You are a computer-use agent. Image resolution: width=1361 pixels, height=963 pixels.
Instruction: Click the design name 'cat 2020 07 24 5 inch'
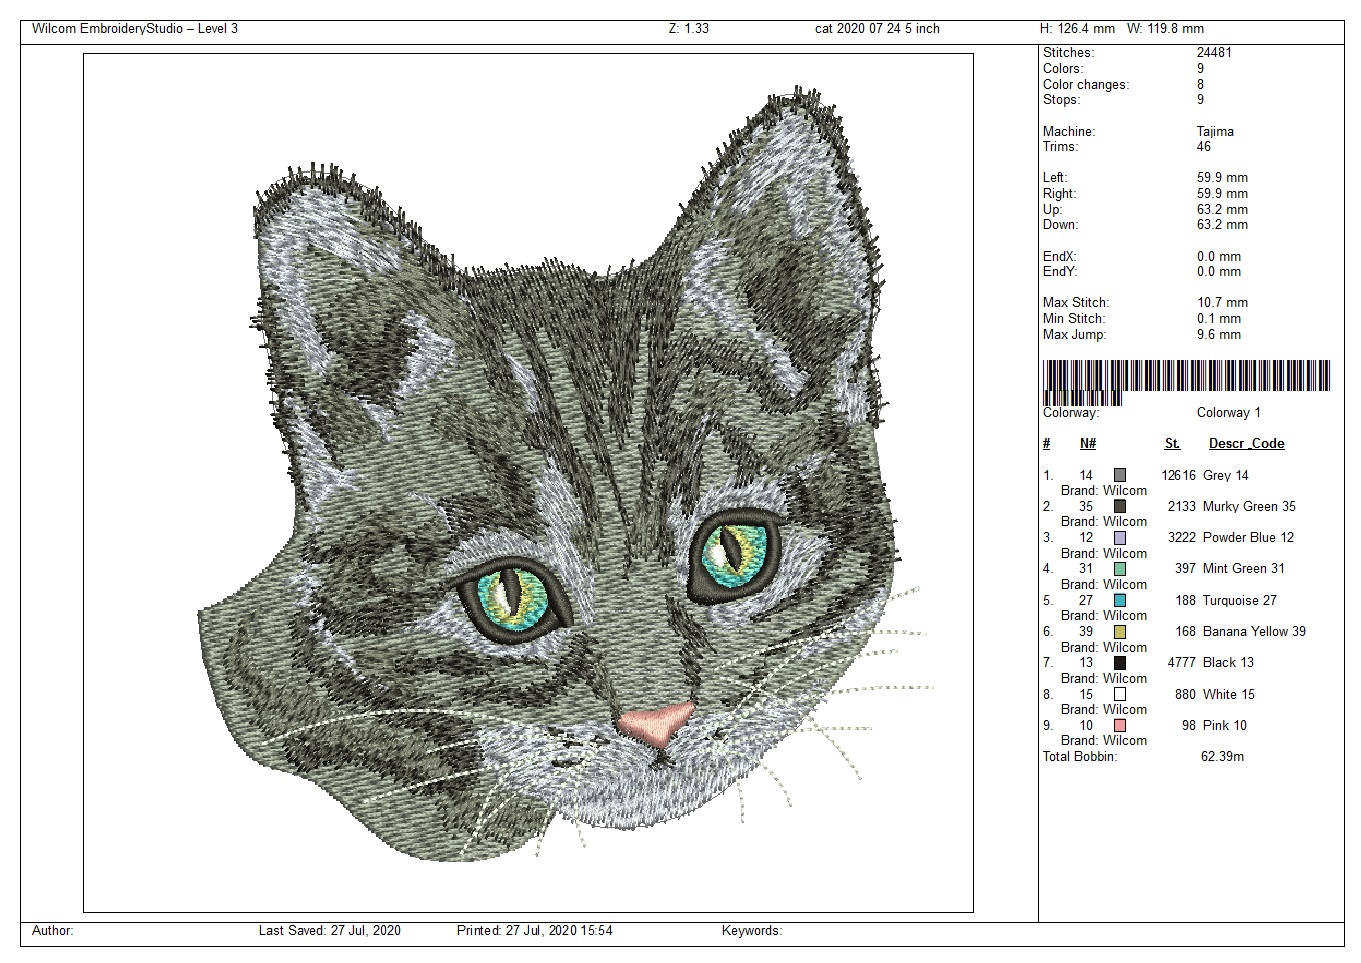pos(877,29)
